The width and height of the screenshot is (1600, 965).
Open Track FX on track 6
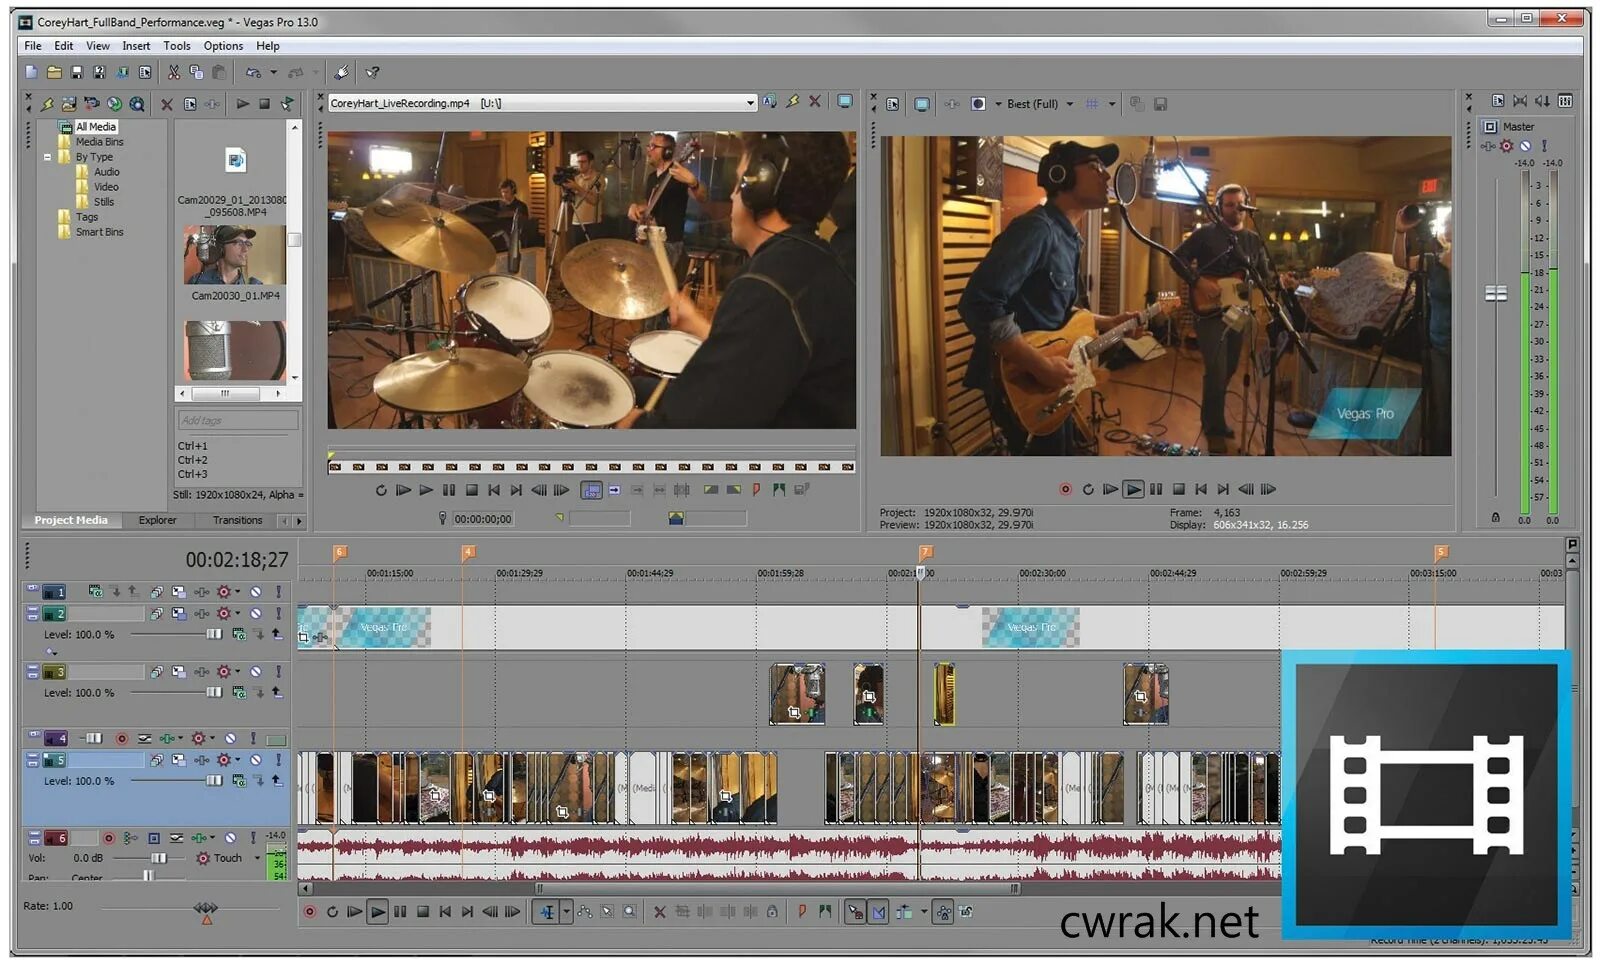tap(200, 838)
